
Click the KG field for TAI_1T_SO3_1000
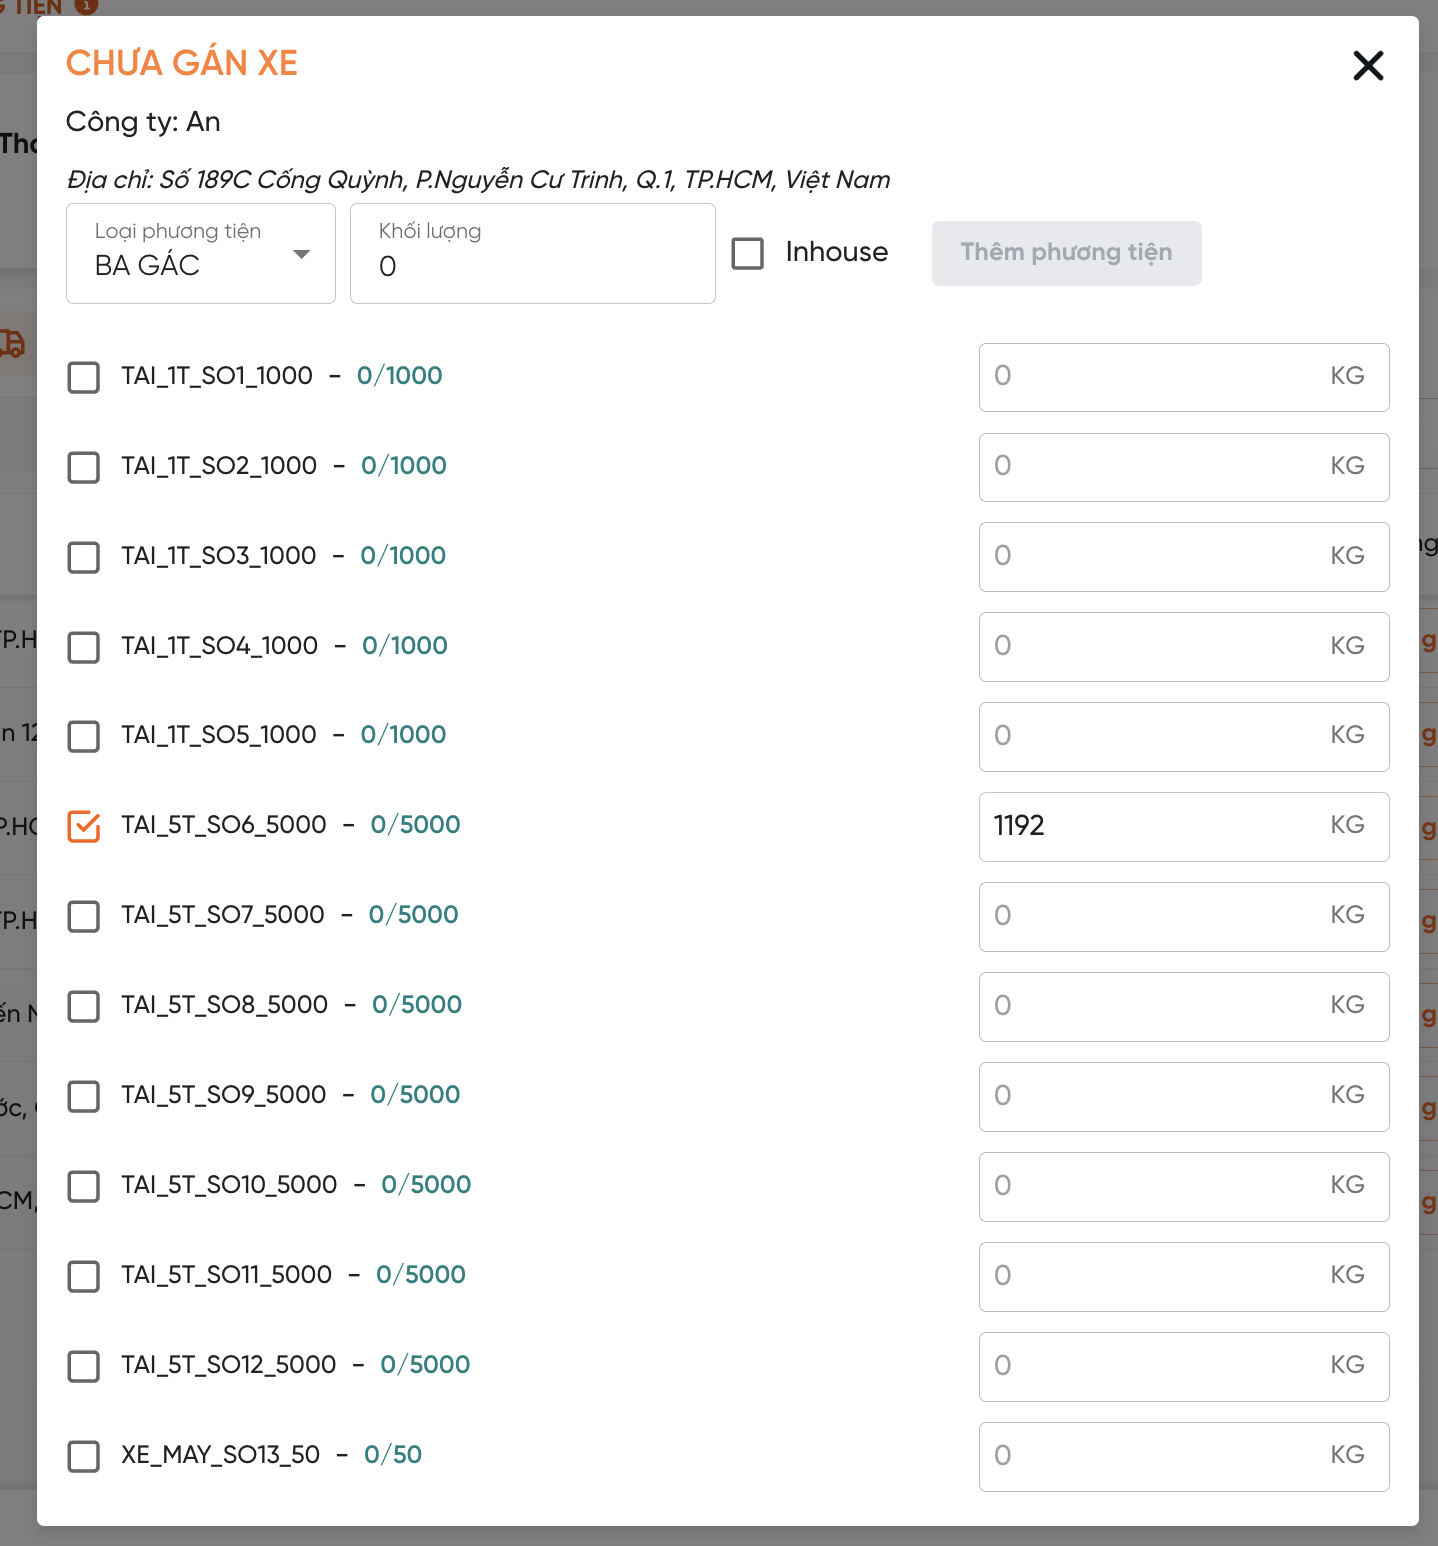coord(1184,557)
